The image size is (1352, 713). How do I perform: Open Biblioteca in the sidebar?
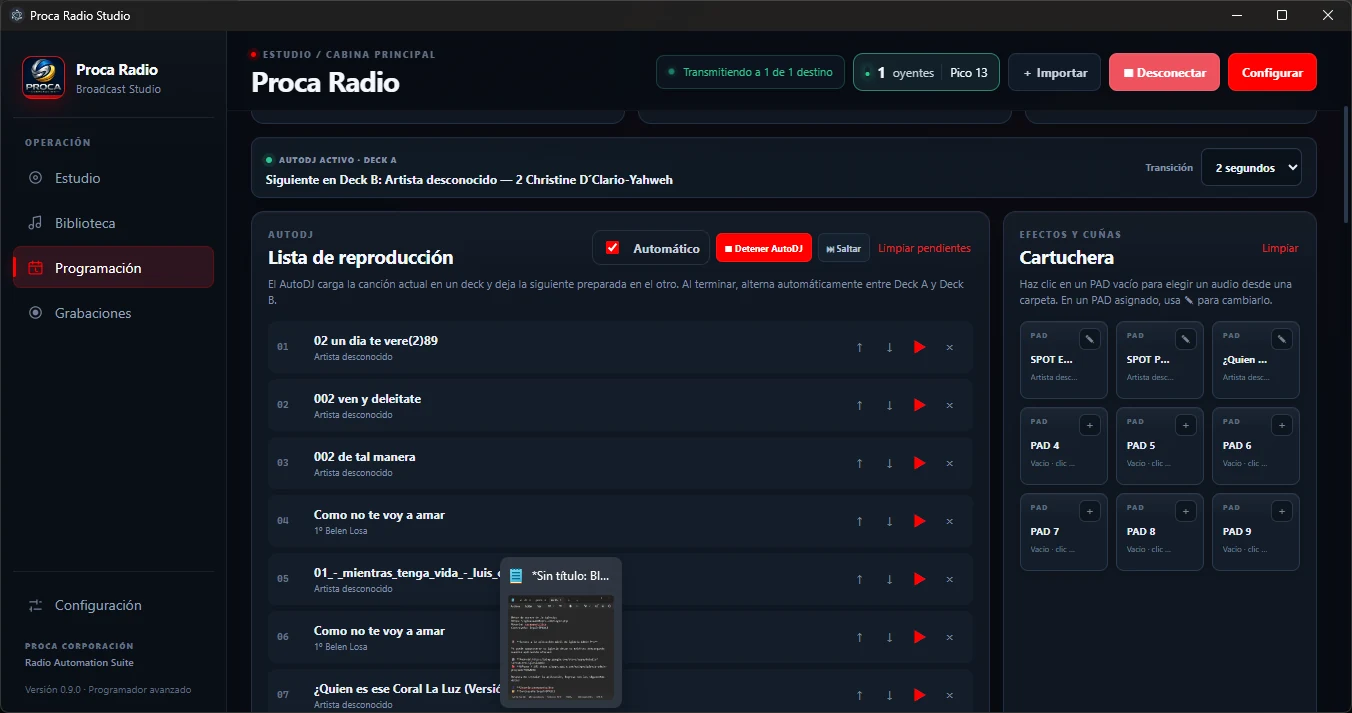coord(113,223)
